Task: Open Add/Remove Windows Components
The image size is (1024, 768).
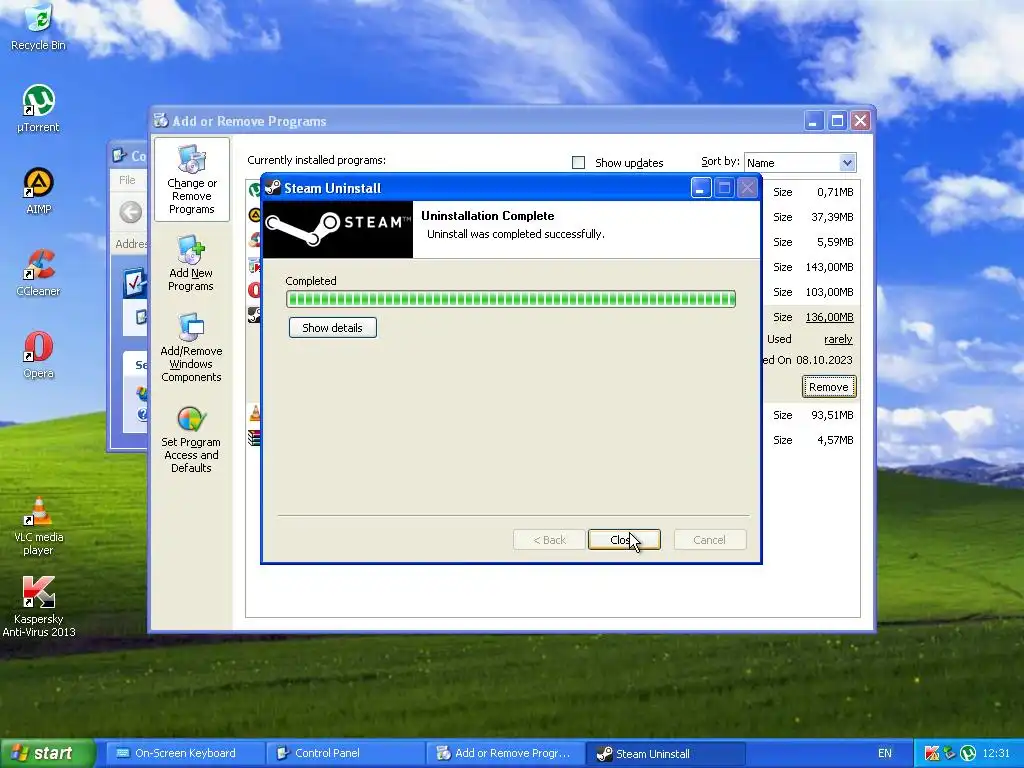Action: [191, 347]
